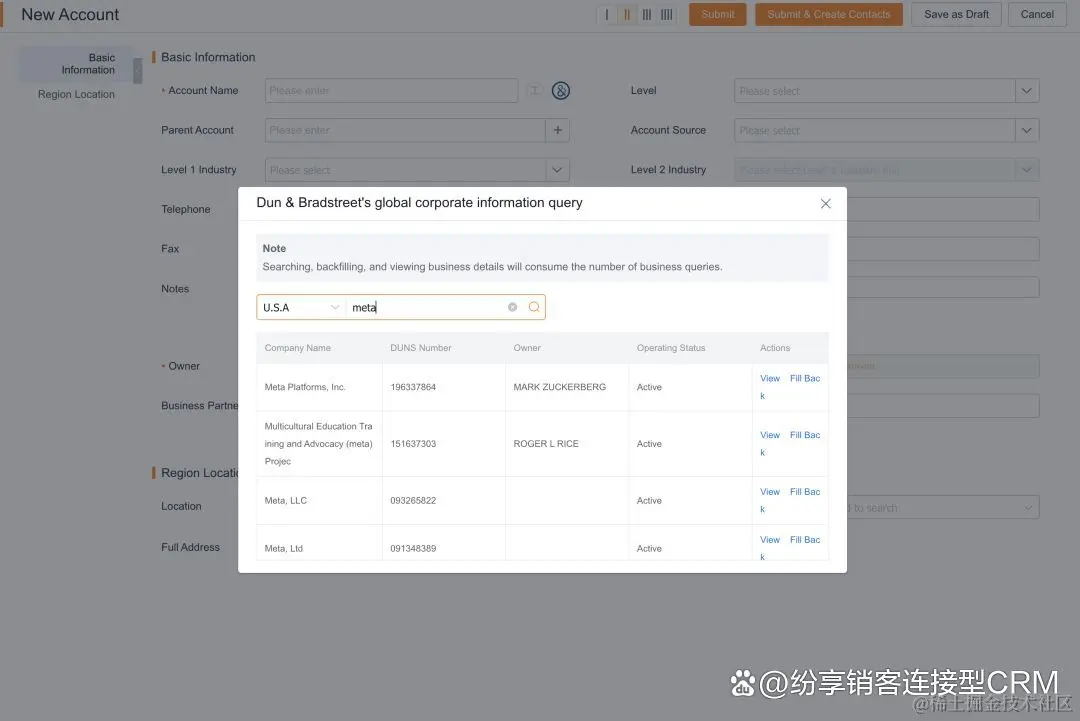Click the Parent Account input field
Image resolution: width=1080 pixels, height=721 pixels.
405,130
